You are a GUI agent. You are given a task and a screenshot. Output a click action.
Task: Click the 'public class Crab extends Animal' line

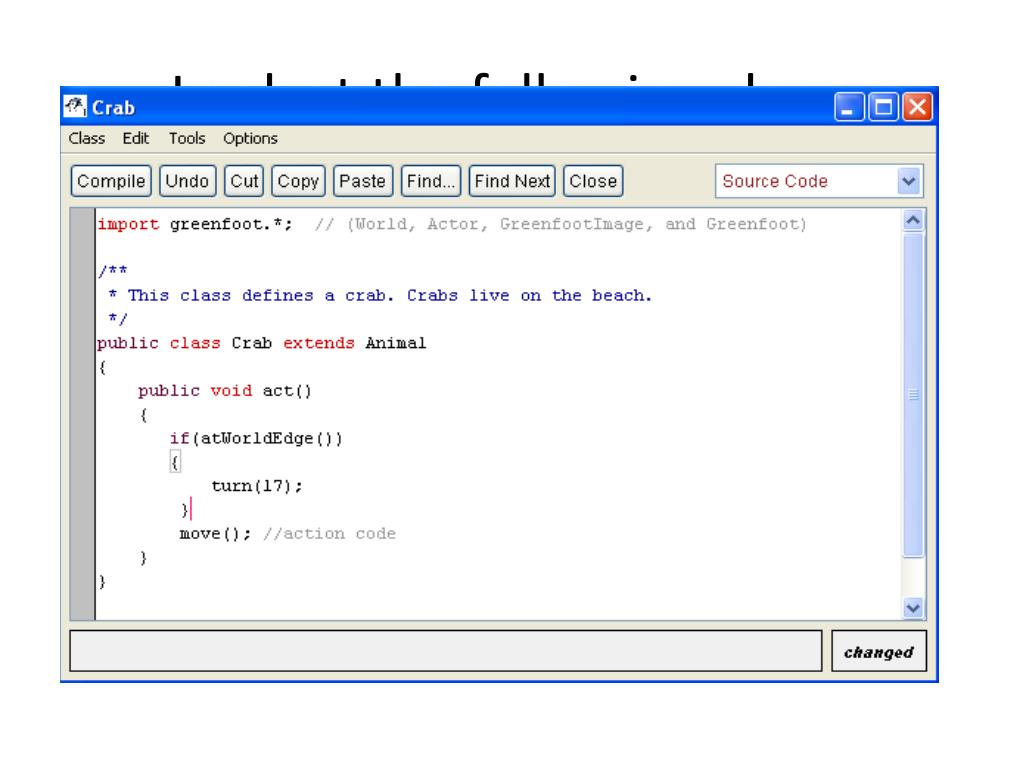tap(261, 343)
